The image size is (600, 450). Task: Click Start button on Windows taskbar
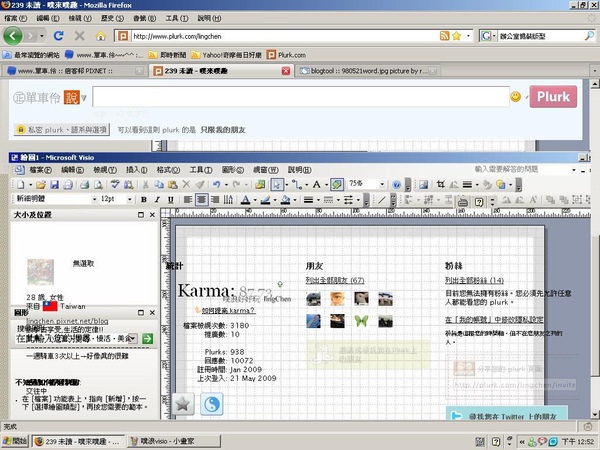point(15,441)
